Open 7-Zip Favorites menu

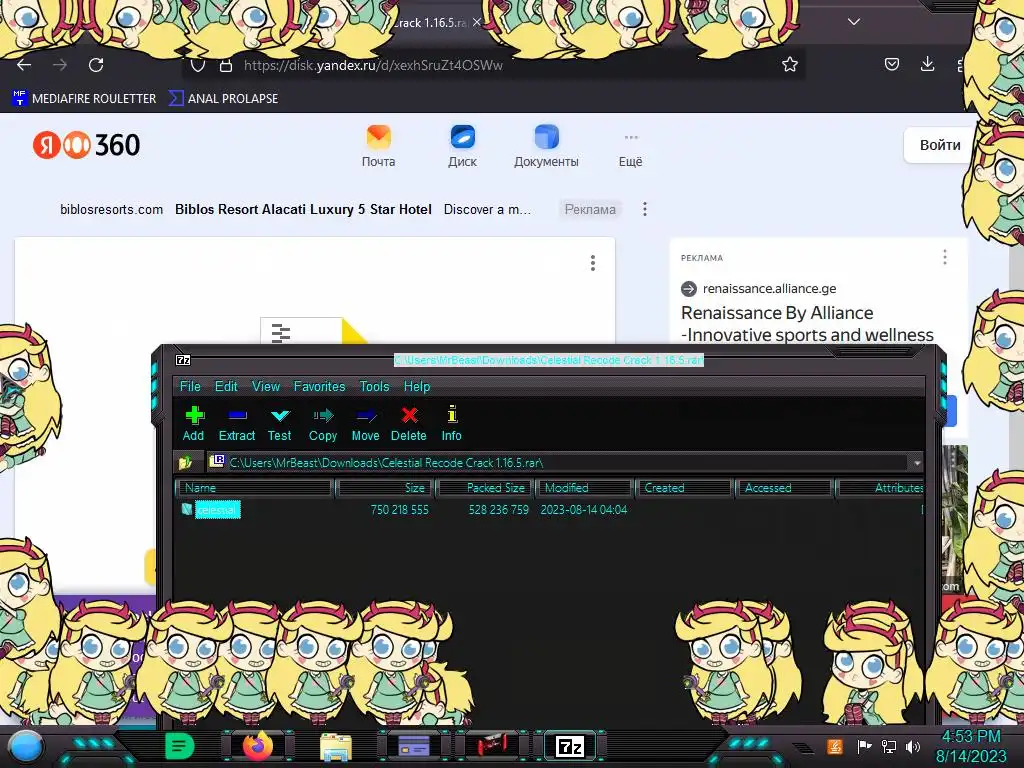(319, 386)
